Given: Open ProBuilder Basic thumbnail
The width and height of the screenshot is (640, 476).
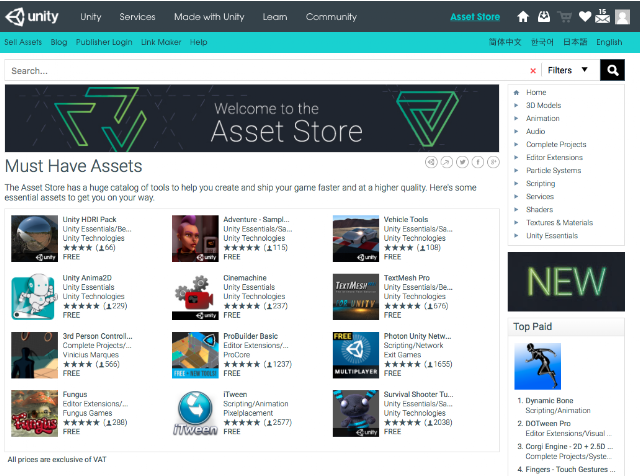Looking at the screenshot, I should pos(195,355).
